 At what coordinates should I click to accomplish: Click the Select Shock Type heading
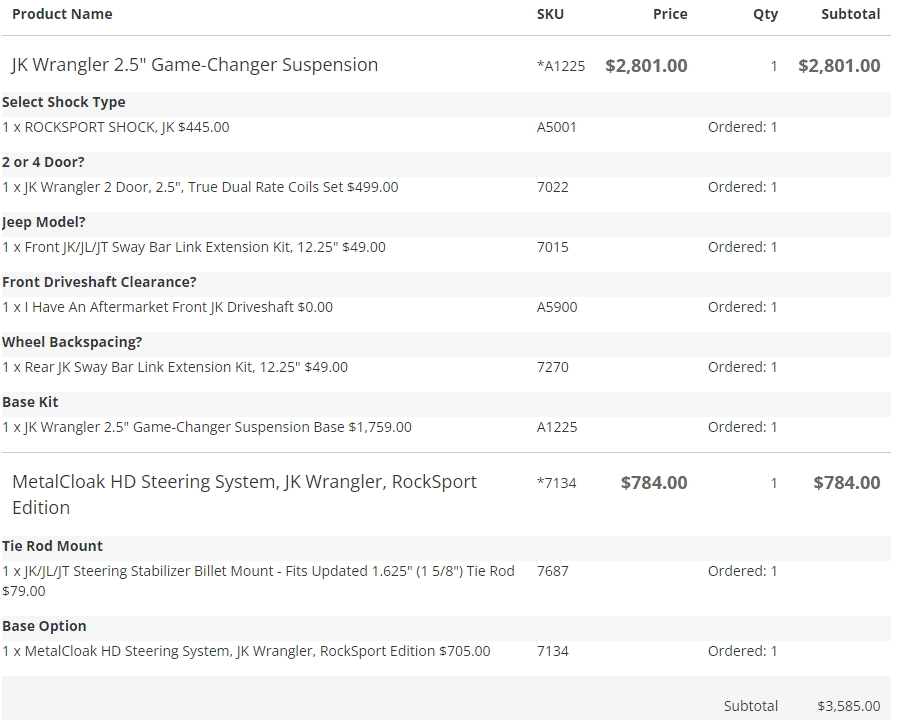tap(64, 102)
